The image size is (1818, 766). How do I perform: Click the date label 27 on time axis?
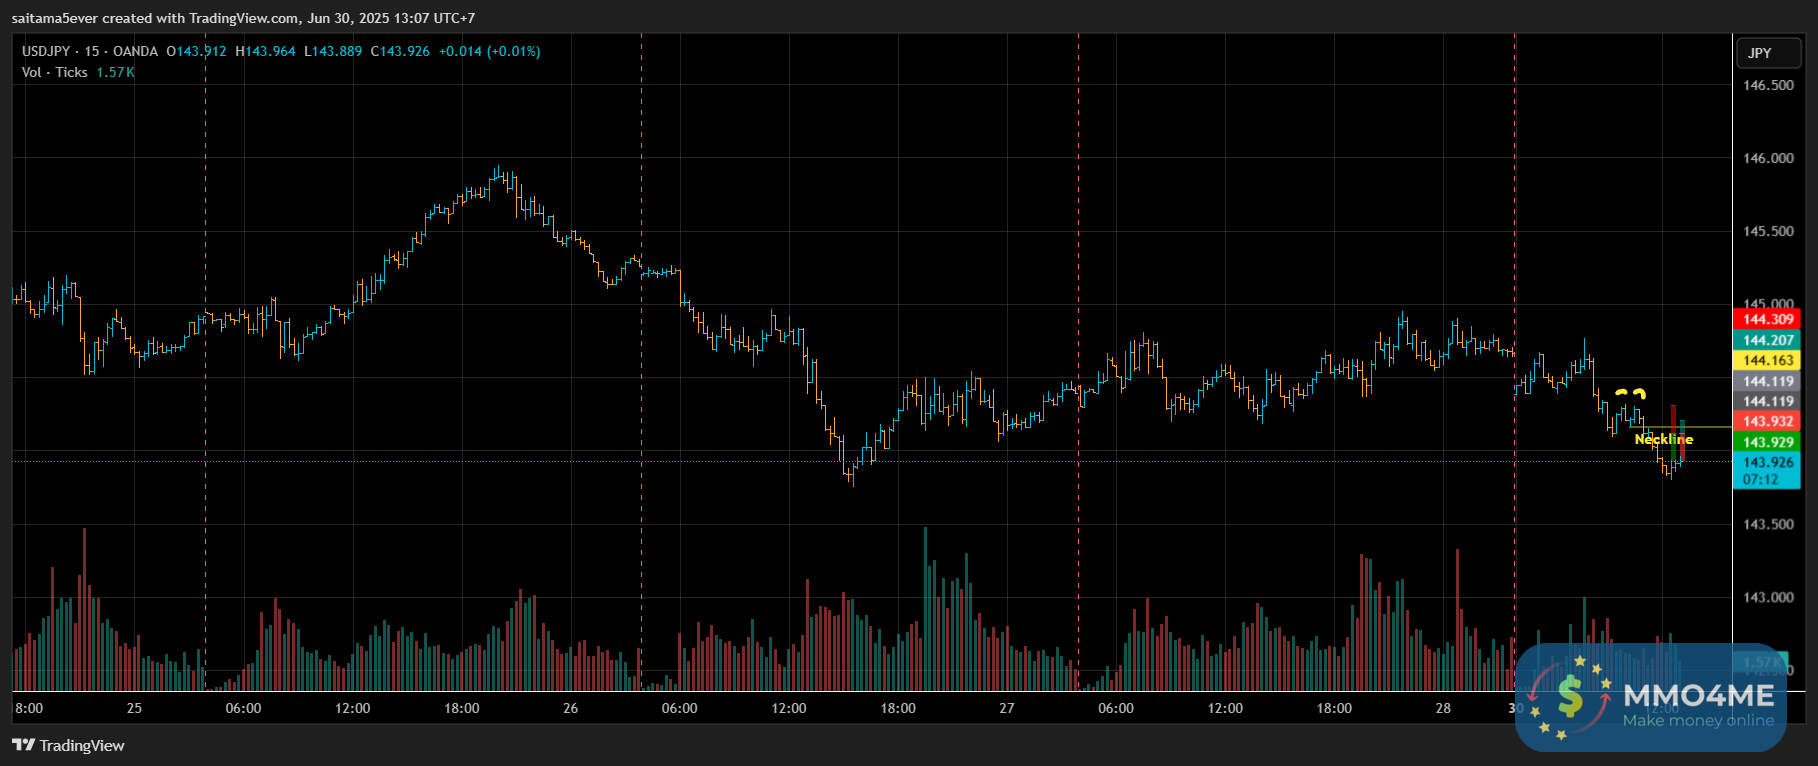[x=1006, y=708]
